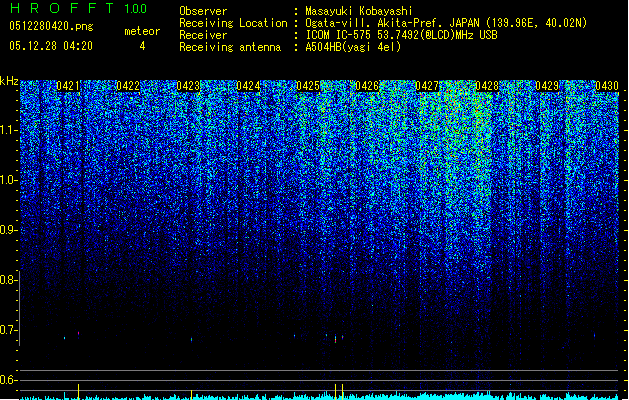Click the HROFFT title text
Image resolution: width=629 pixels, height=400 pixels.
pyautogui.click(x=62, y=8)
